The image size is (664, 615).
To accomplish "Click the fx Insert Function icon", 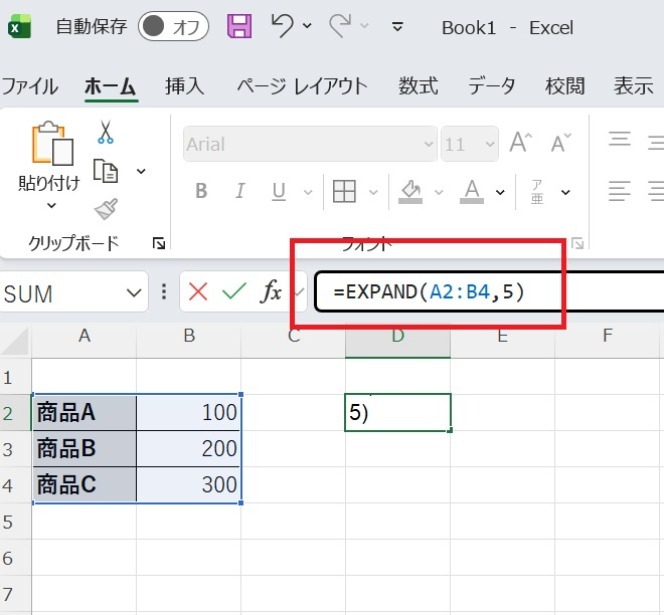I will [x=271, y=292].
